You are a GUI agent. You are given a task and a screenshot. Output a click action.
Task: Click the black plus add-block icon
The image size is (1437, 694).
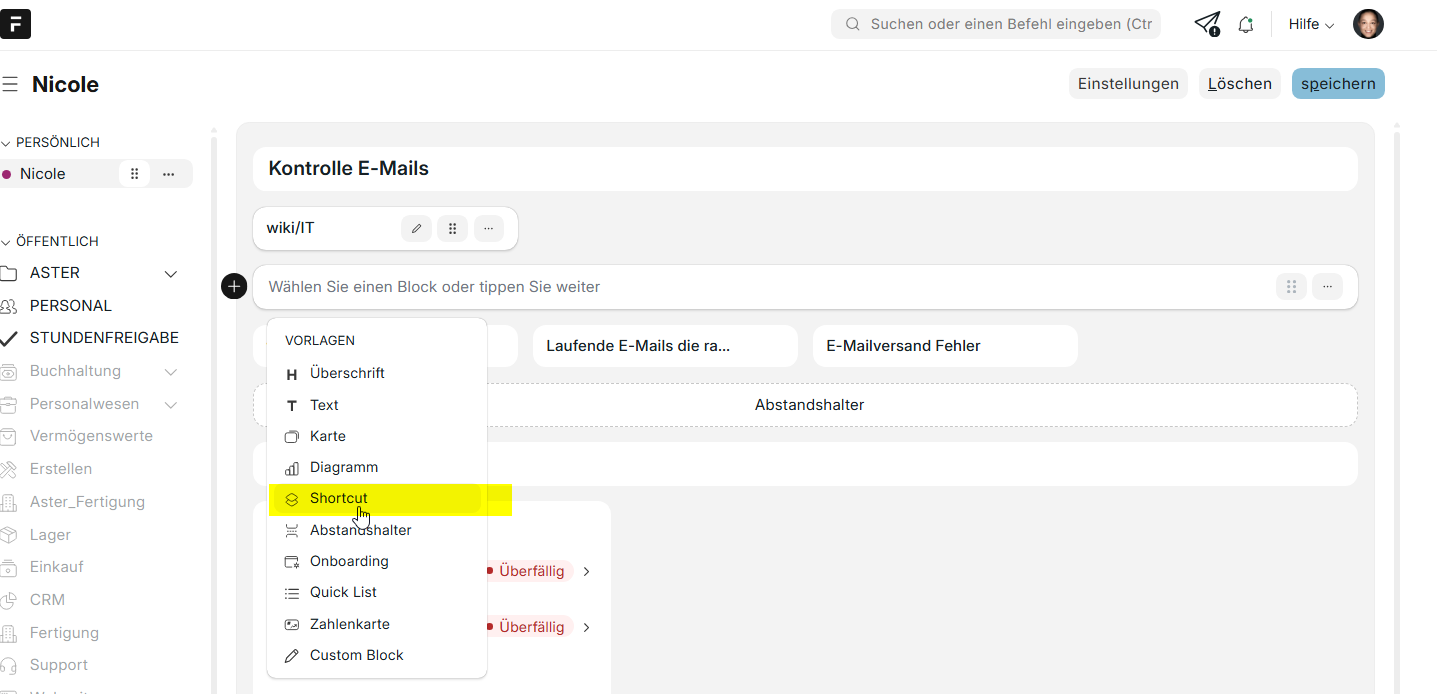[233, 287]
